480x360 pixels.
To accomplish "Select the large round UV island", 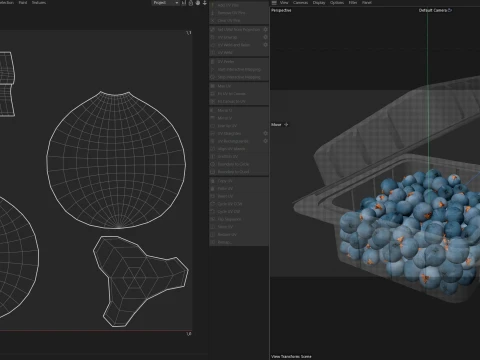I will 116,160.
